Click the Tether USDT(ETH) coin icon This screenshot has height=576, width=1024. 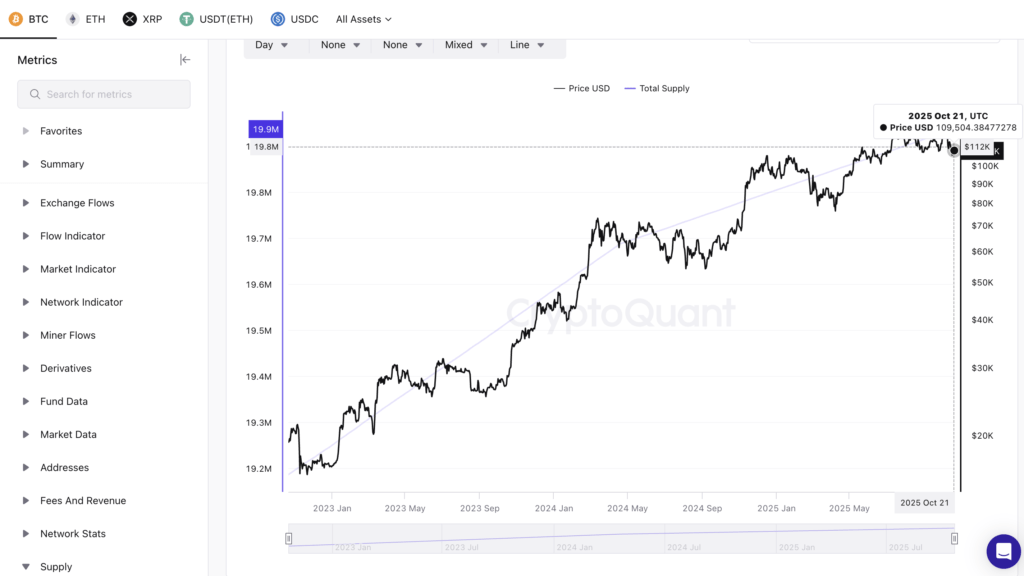pos(187,19)
